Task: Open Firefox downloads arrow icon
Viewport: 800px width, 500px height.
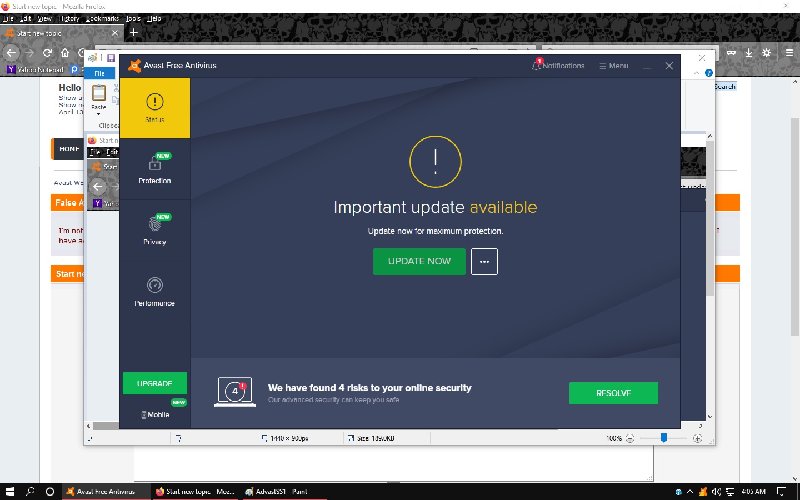Action: [748, 53]
